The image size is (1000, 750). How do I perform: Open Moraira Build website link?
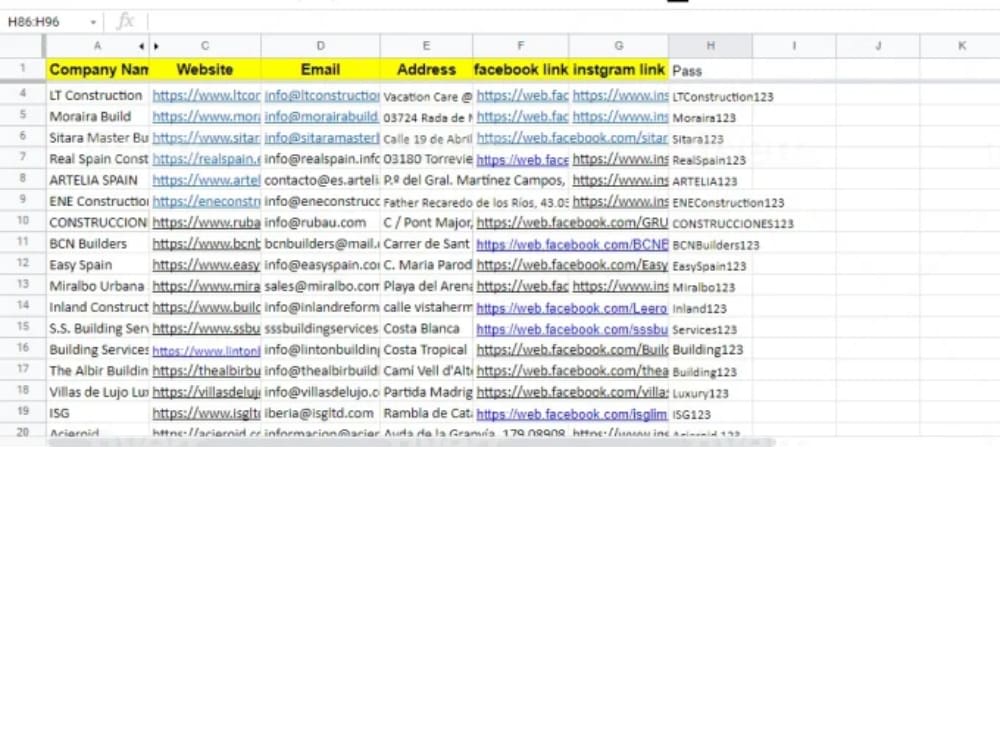point(206,117)
